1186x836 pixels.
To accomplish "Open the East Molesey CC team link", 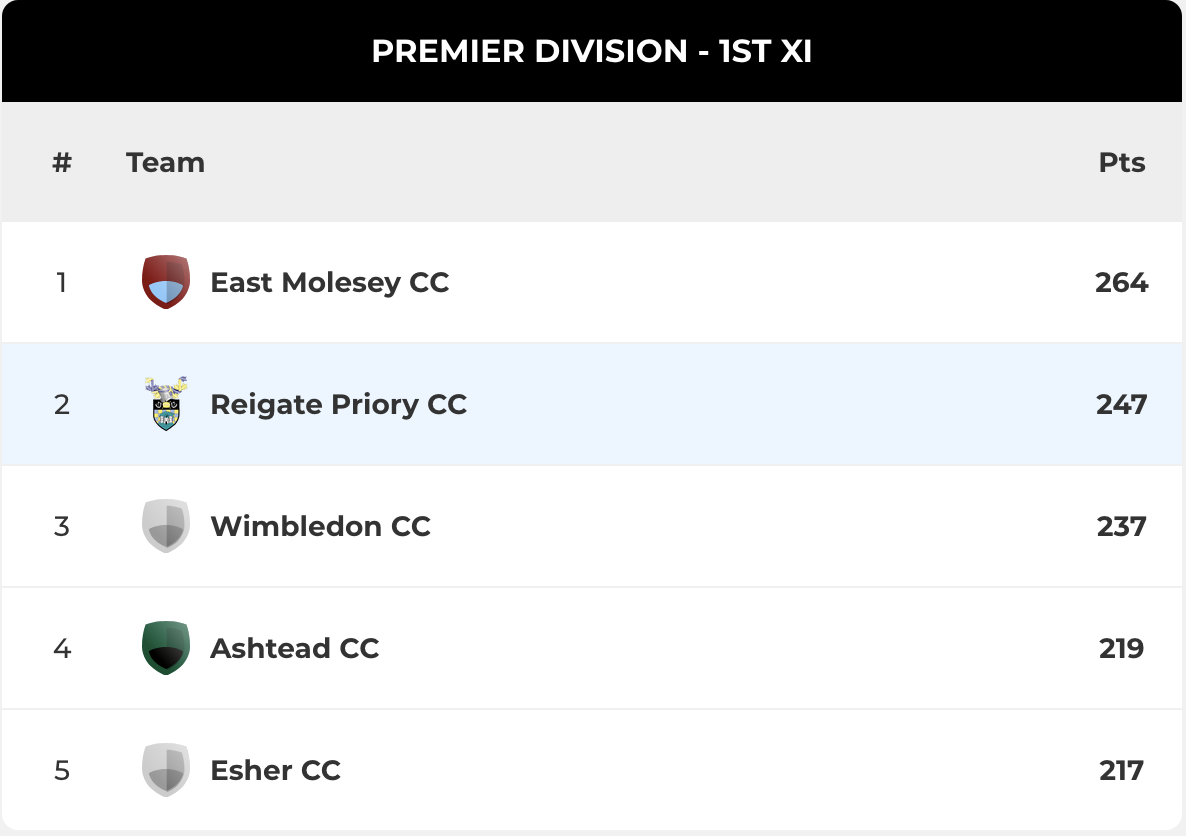I will coord(330,282).
